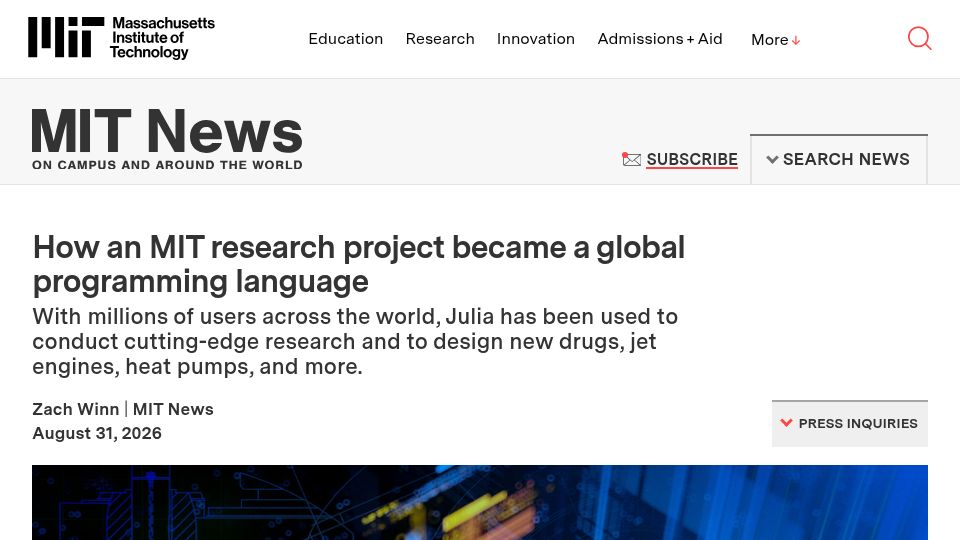Click the MIT logo
The width and height of the screenshot is (960, 540).
pos(66,37)
